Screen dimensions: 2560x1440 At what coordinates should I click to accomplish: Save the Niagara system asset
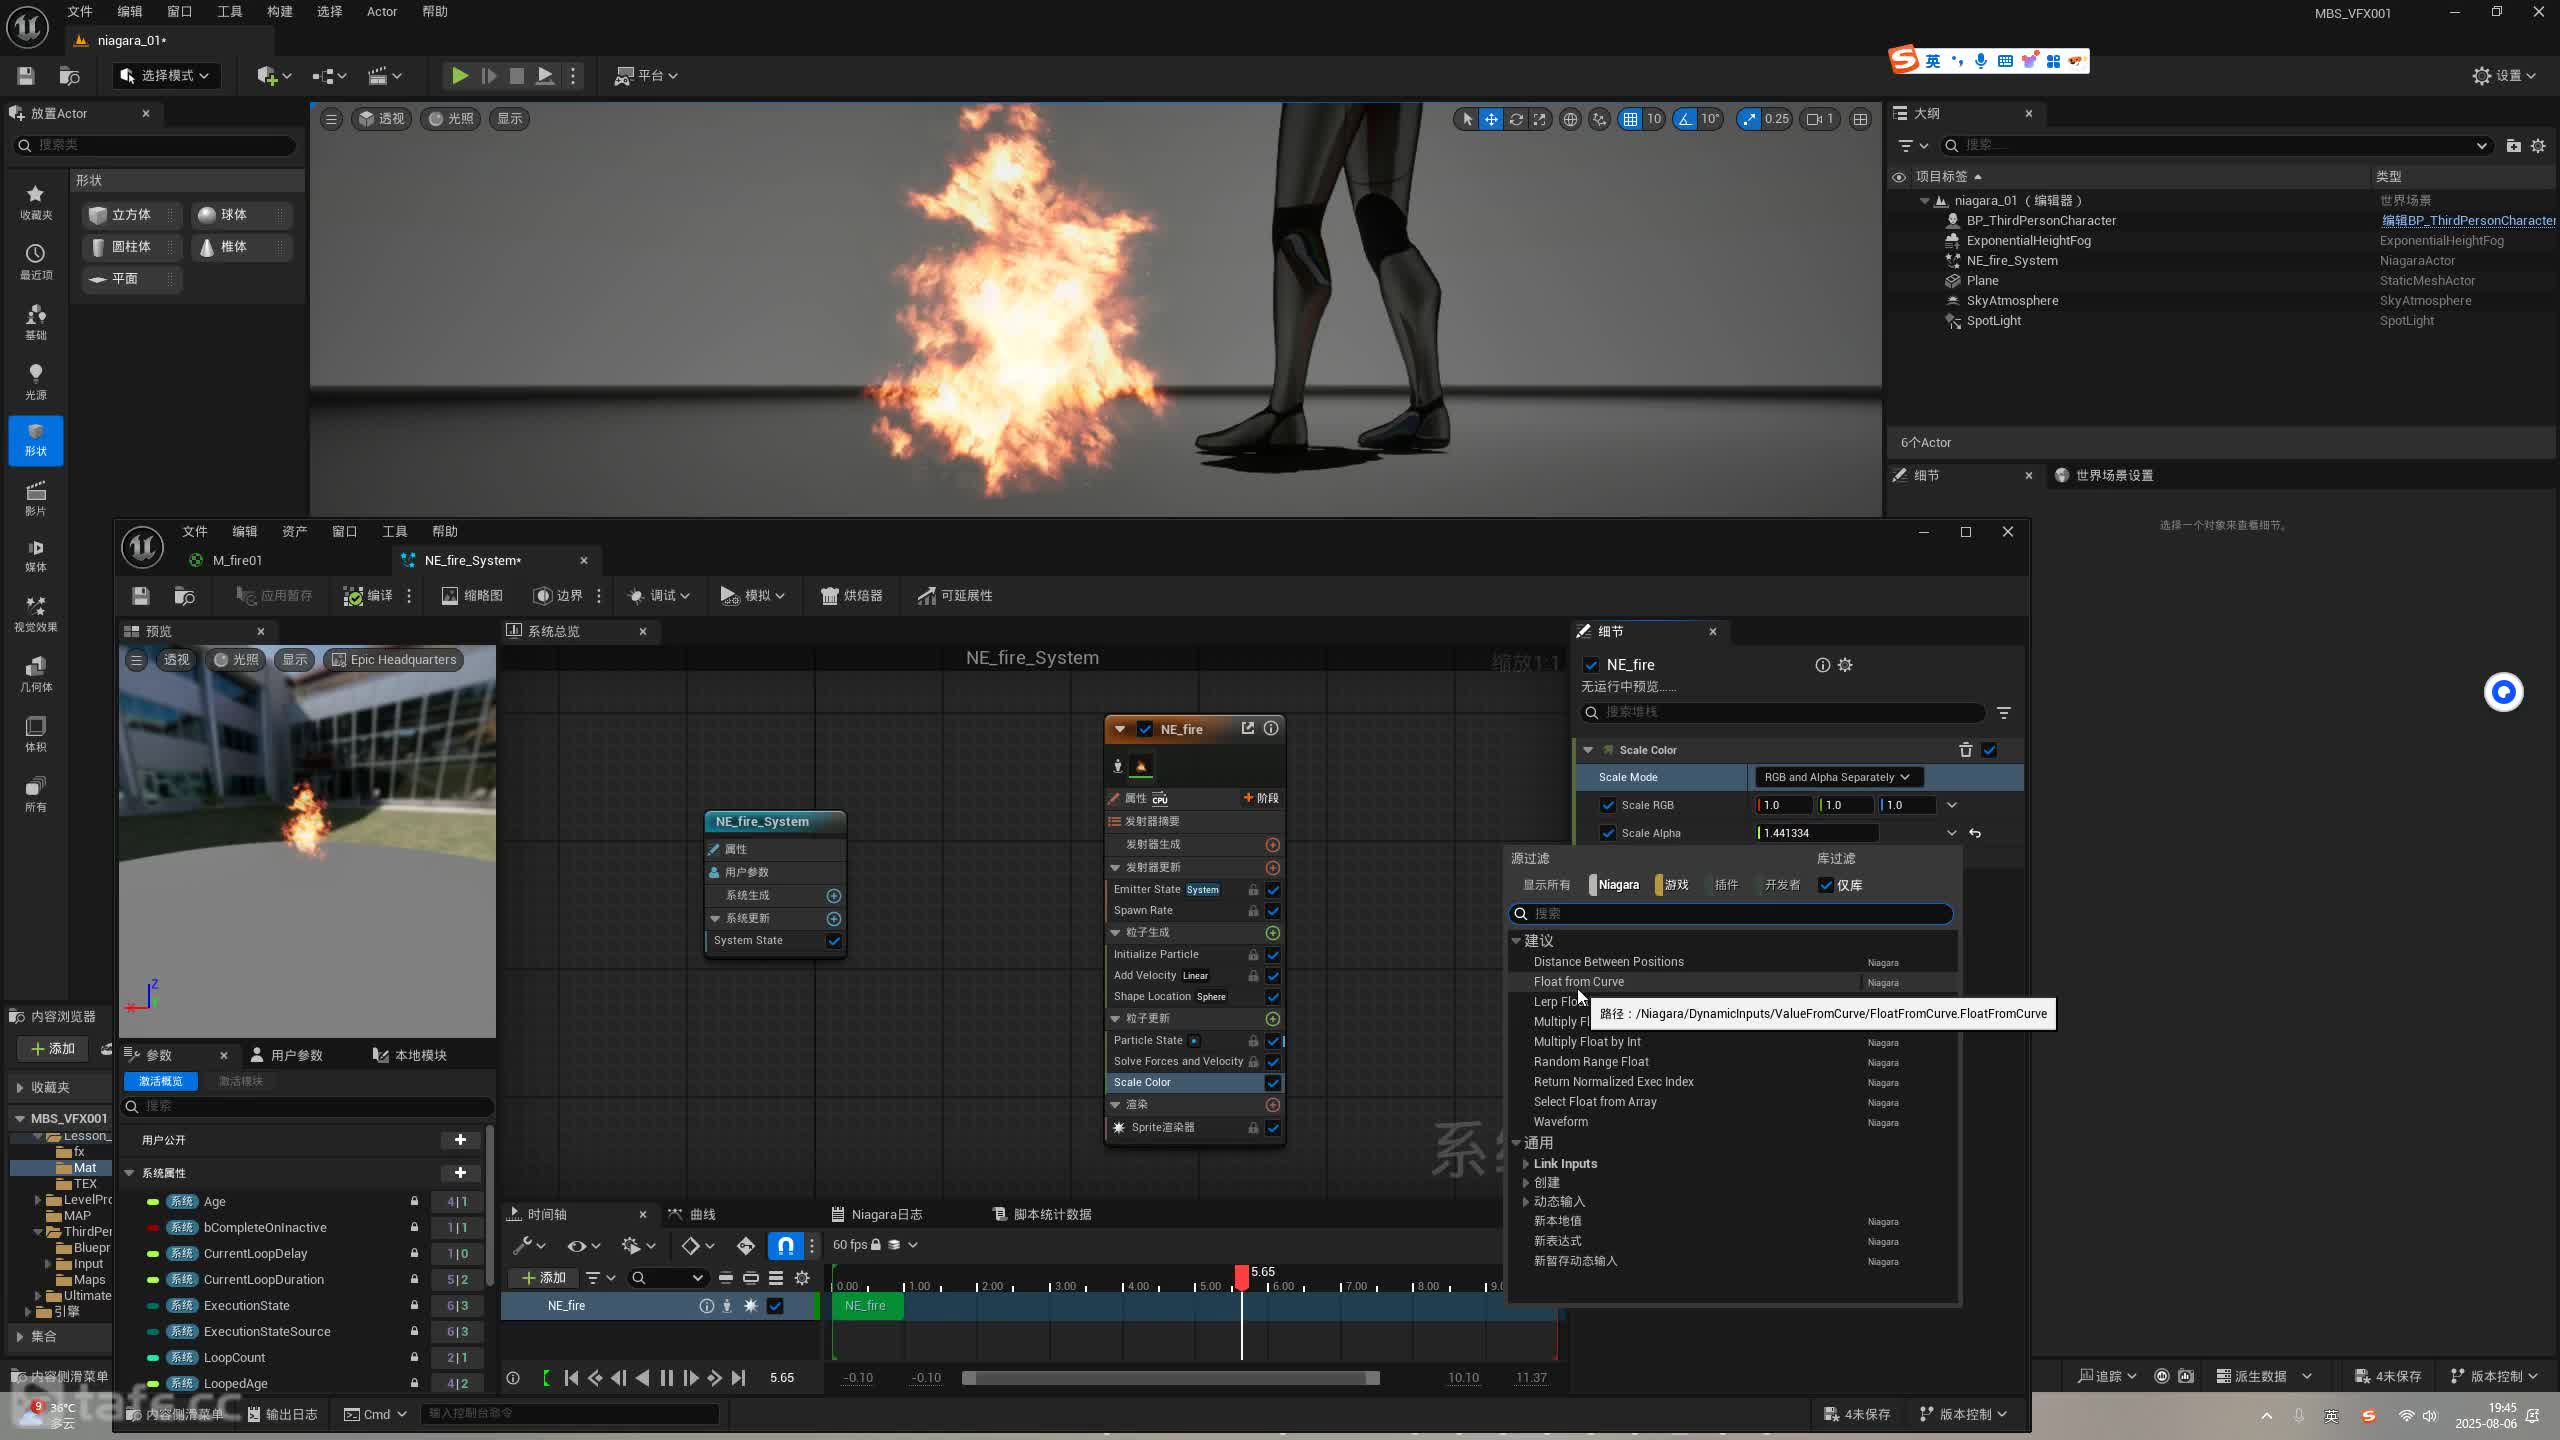141,596
